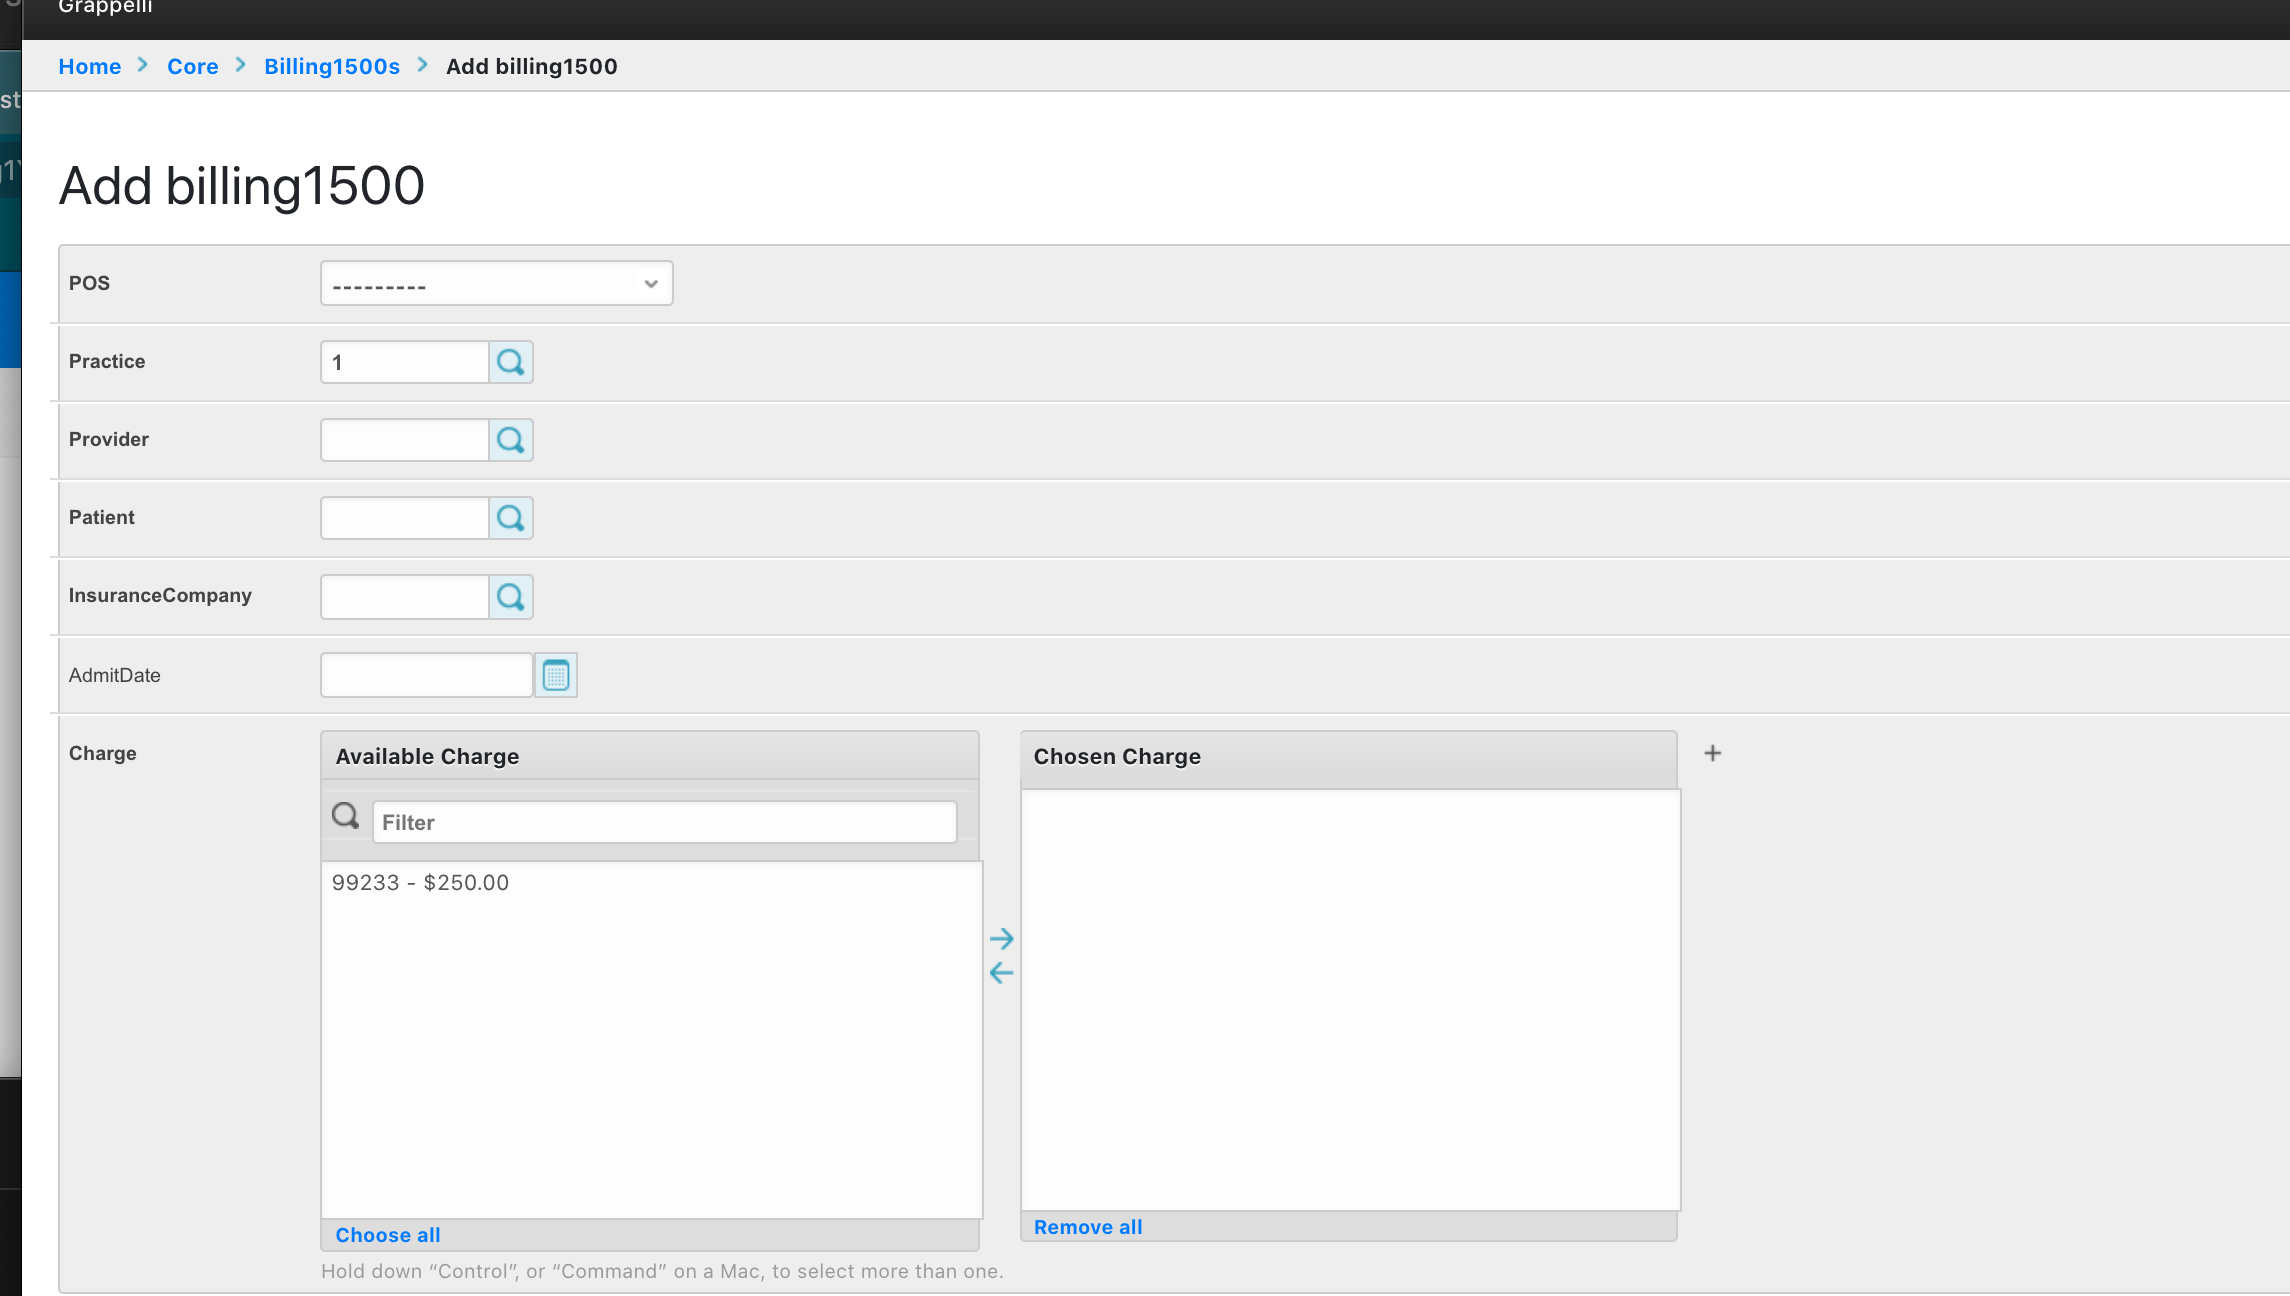Viewport: 2290px width, 1296px height.
Task: Open the AdmitDate calendar picker
Action: pos(556,674)
